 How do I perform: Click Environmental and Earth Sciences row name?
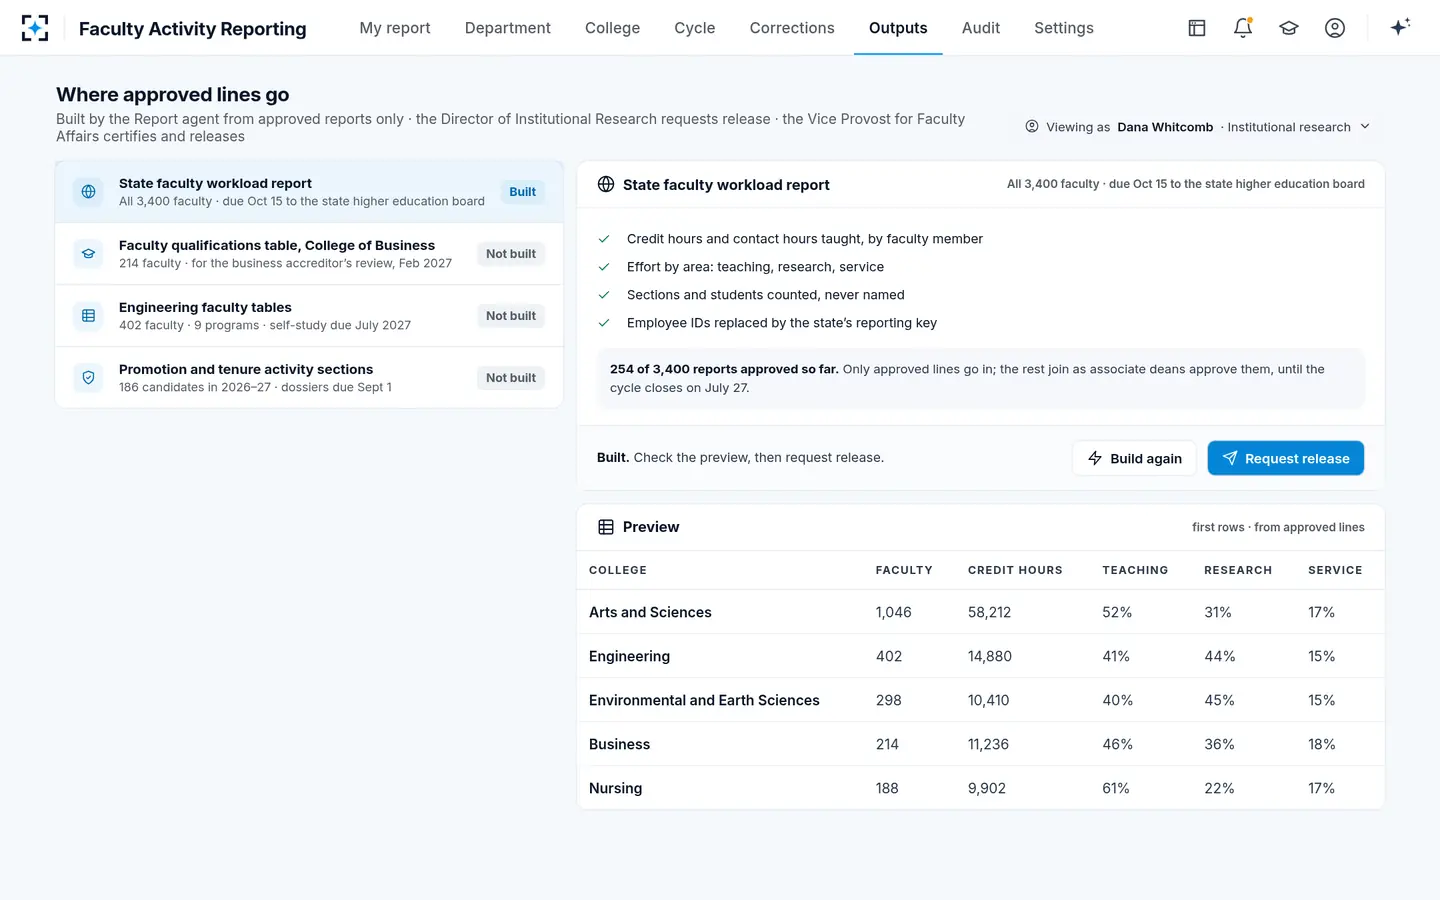point(704,700)
